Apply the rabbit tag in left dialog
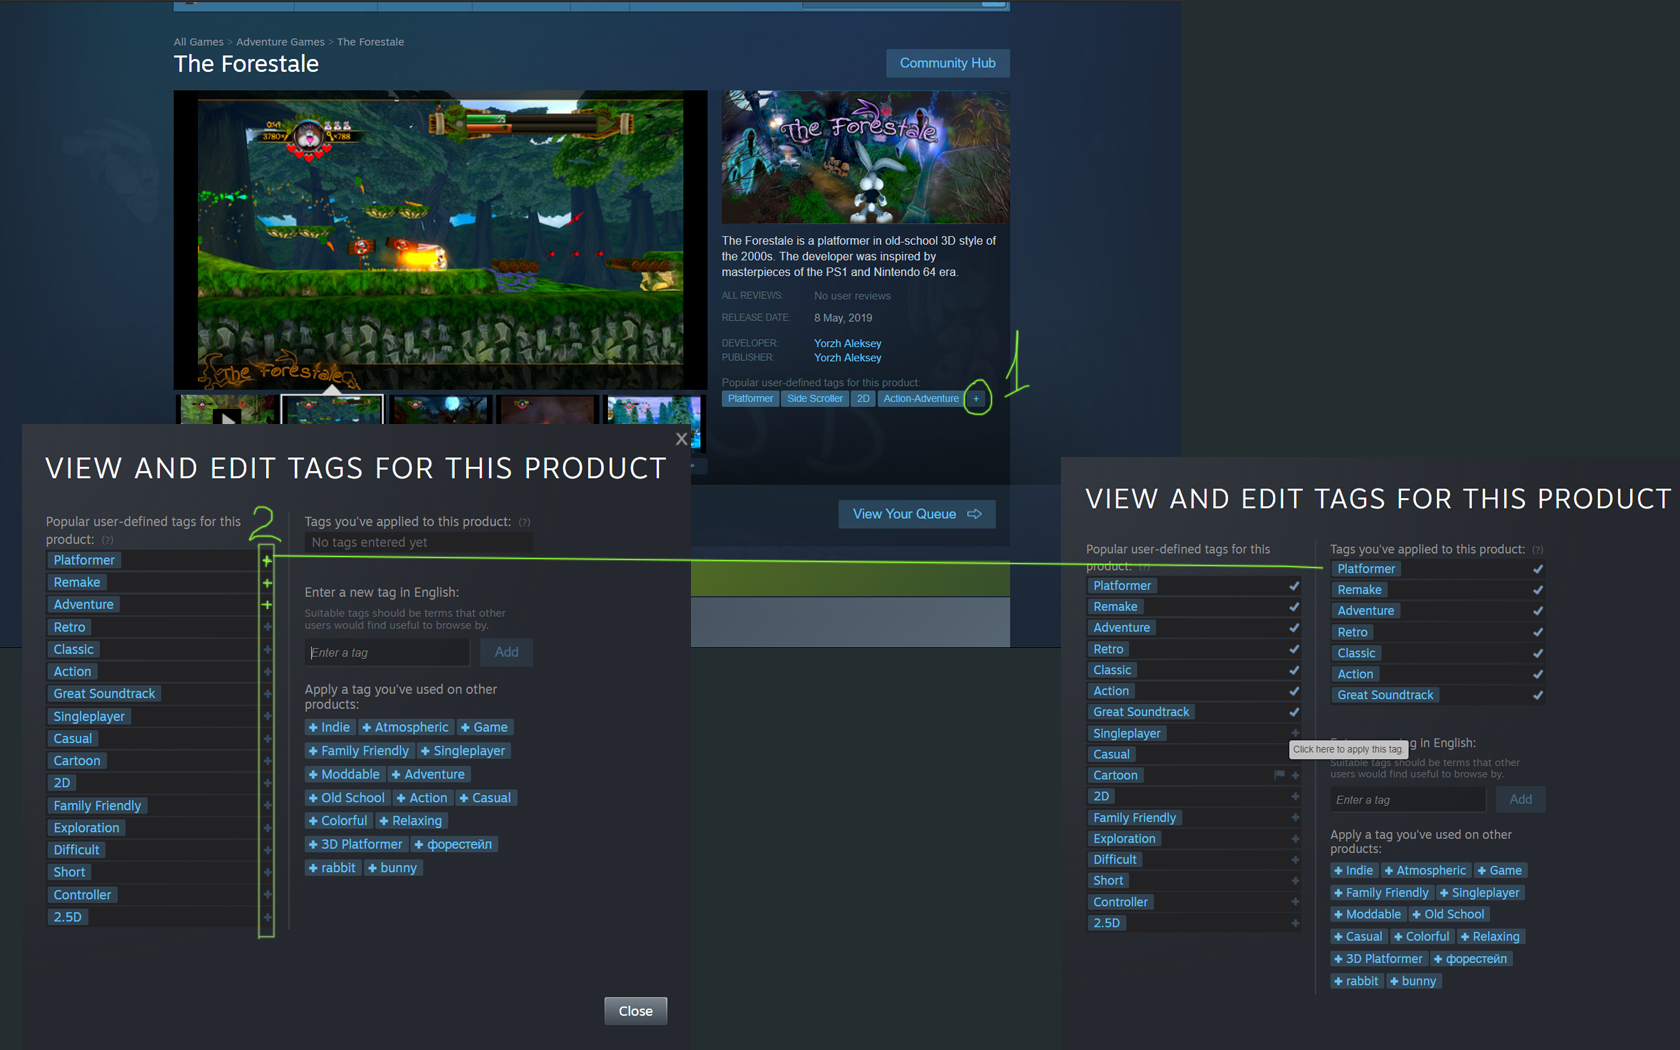The image size is (1680, 1050). pyautogui.click(x=332, y=868)
